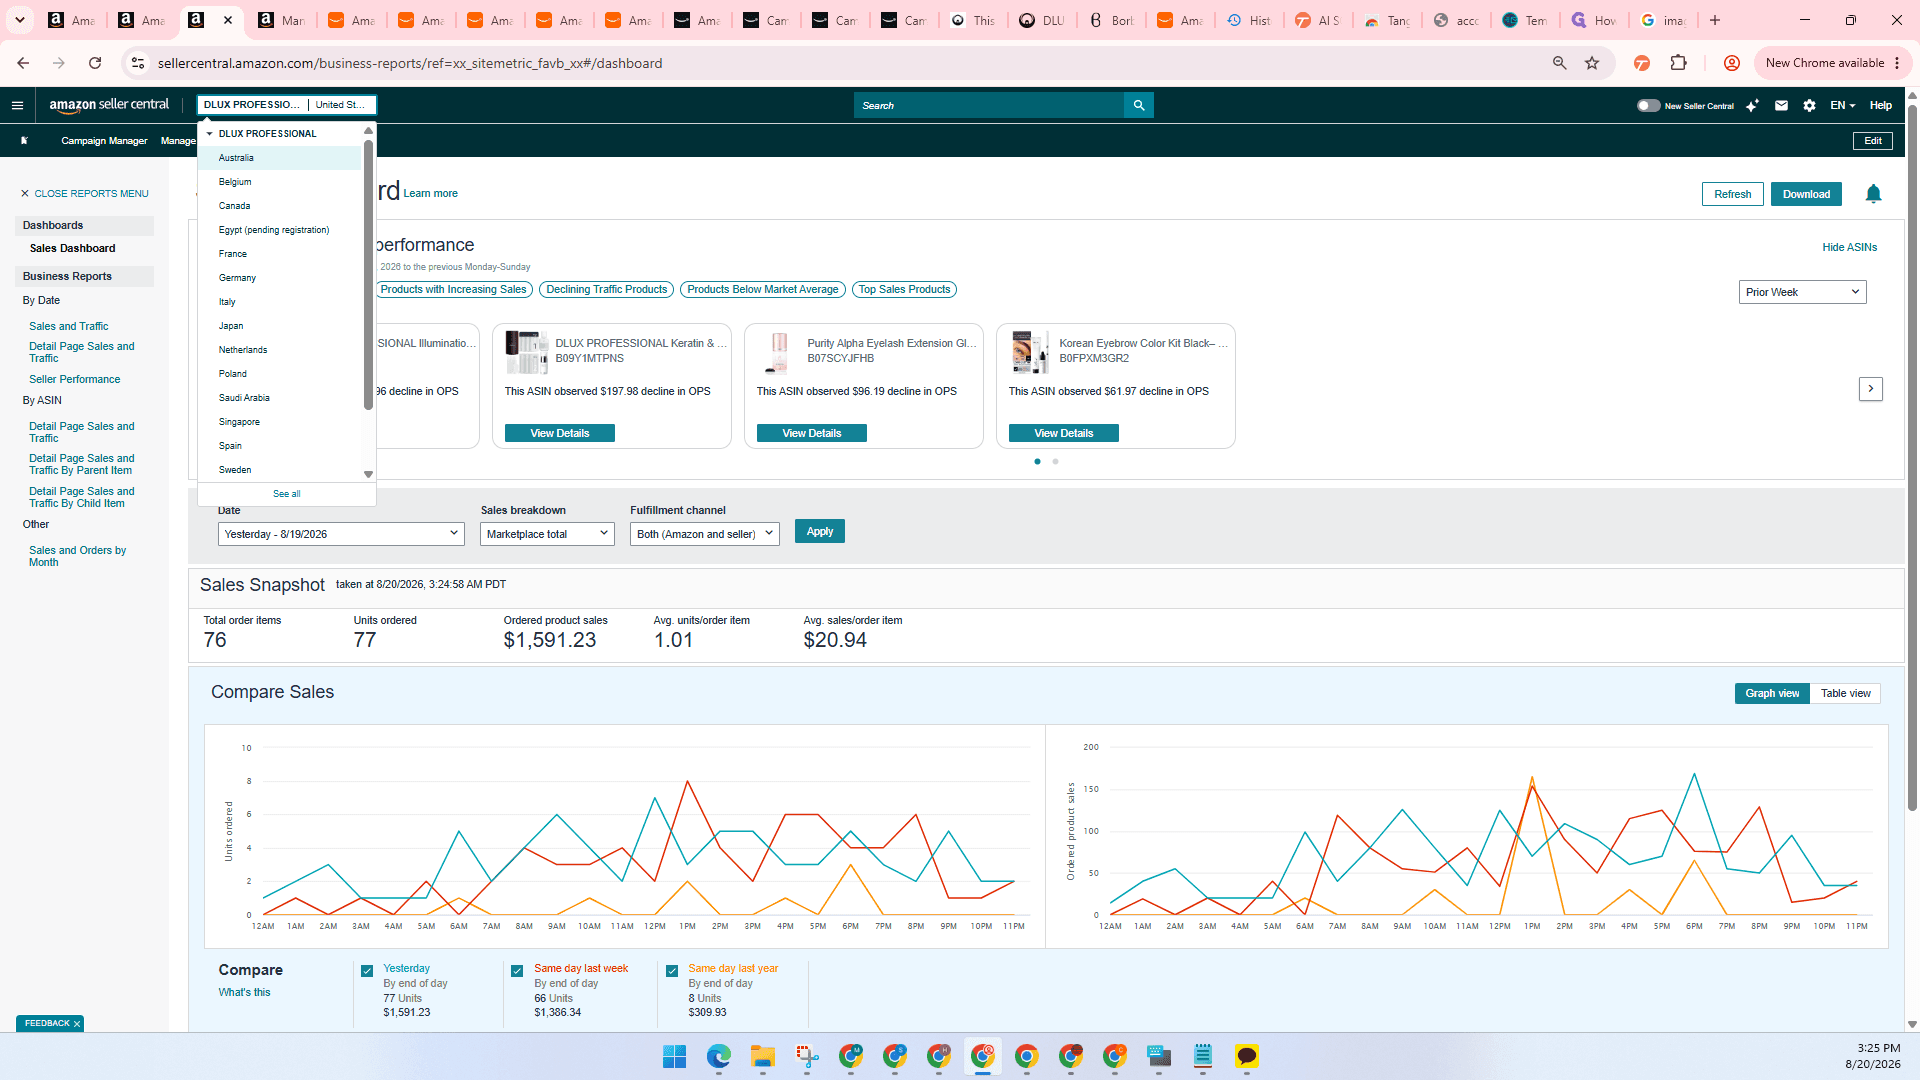Open the Date dropdown showing Yesterday
This screenshot has height=1080, width=1920.
341,534
